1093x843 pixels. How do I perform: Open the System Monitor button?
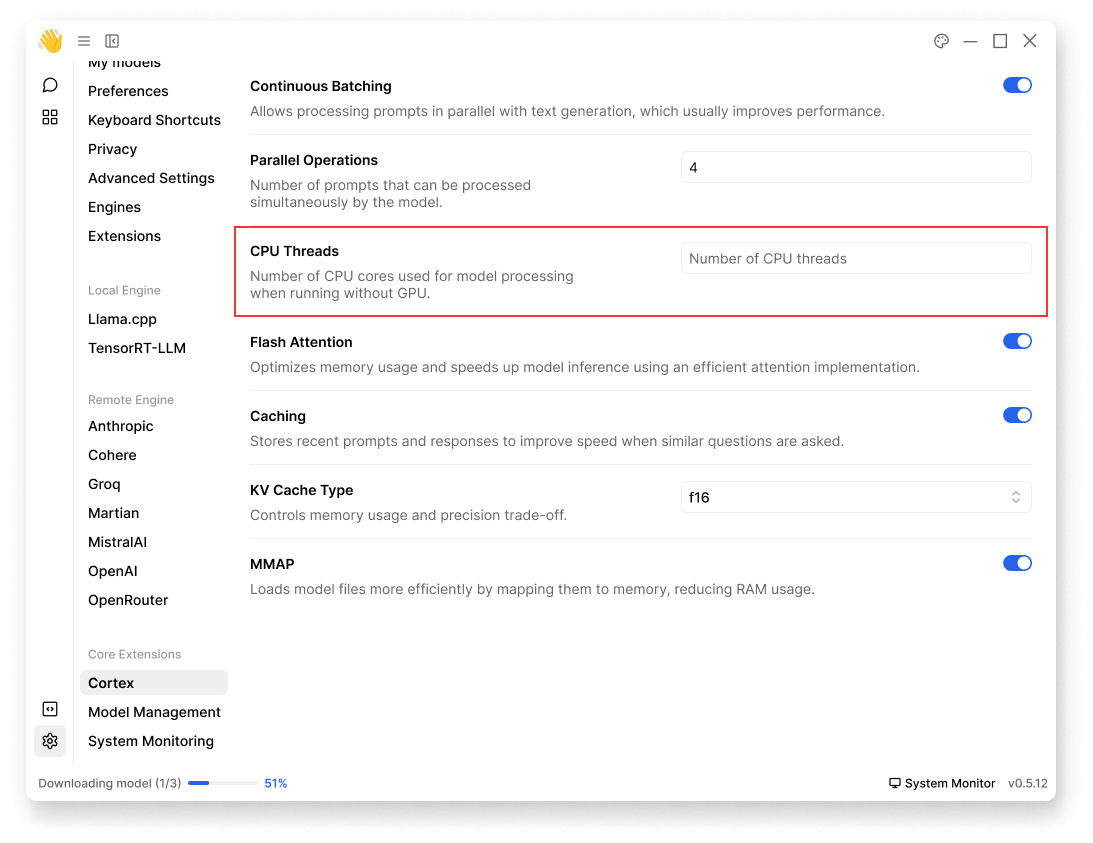942,783
